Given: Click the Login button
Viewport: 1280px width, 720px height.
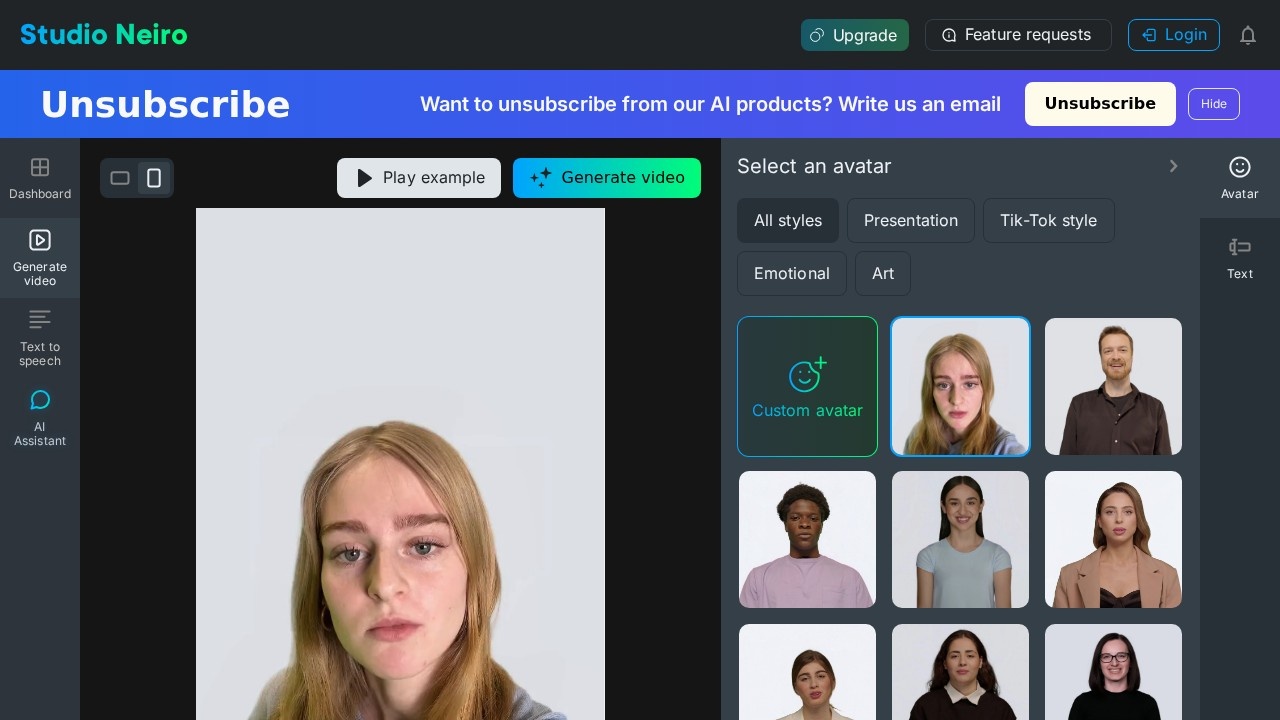Looking at the screenshot, I should click(x=1174, y=35).
